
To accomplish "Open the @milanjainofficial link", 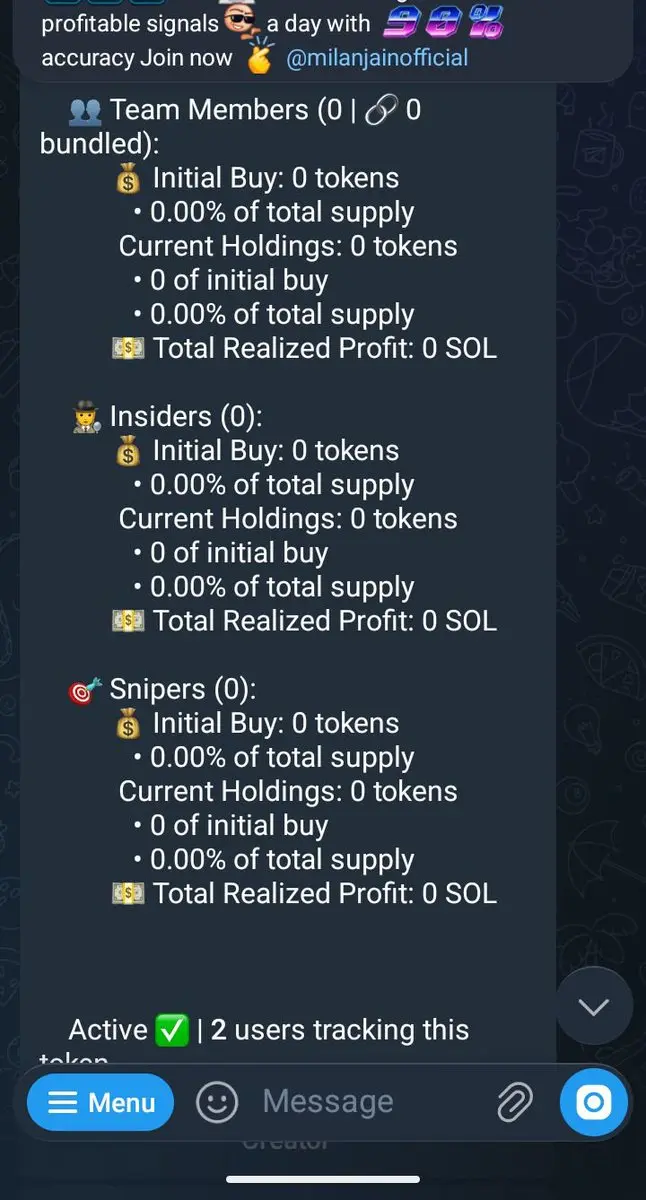I will pyautogui.click(x=377, y=58).
